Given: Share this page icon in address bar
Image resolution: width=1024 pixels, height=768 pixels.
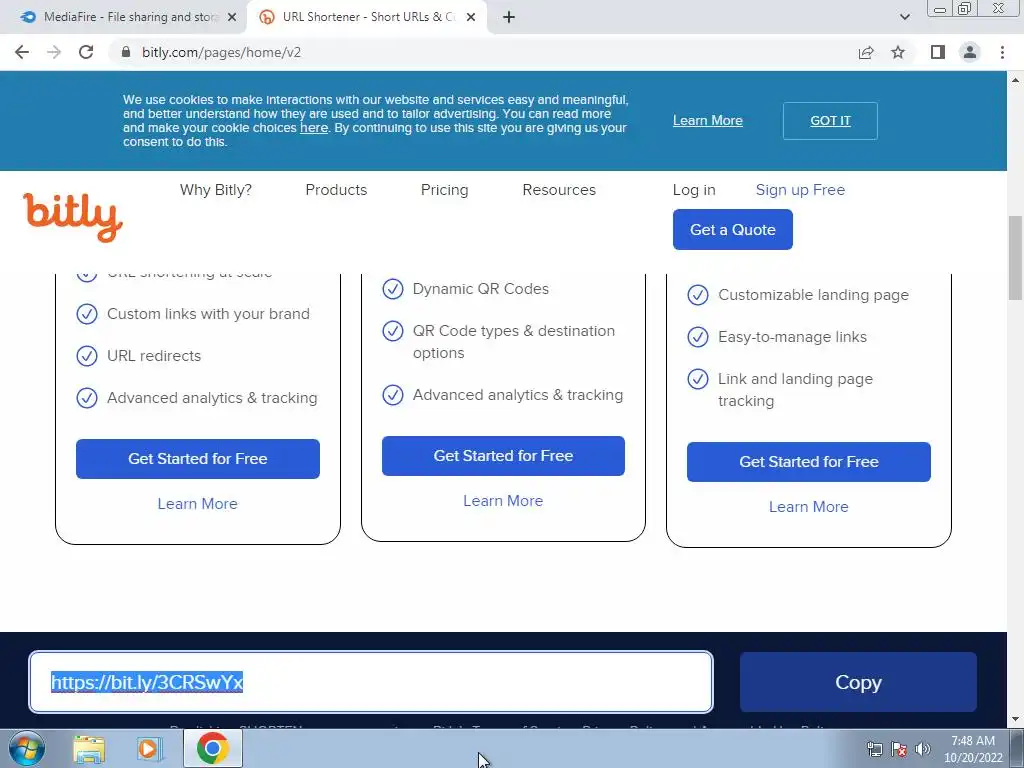Looking at the screenshot, I should click(866, 52).
